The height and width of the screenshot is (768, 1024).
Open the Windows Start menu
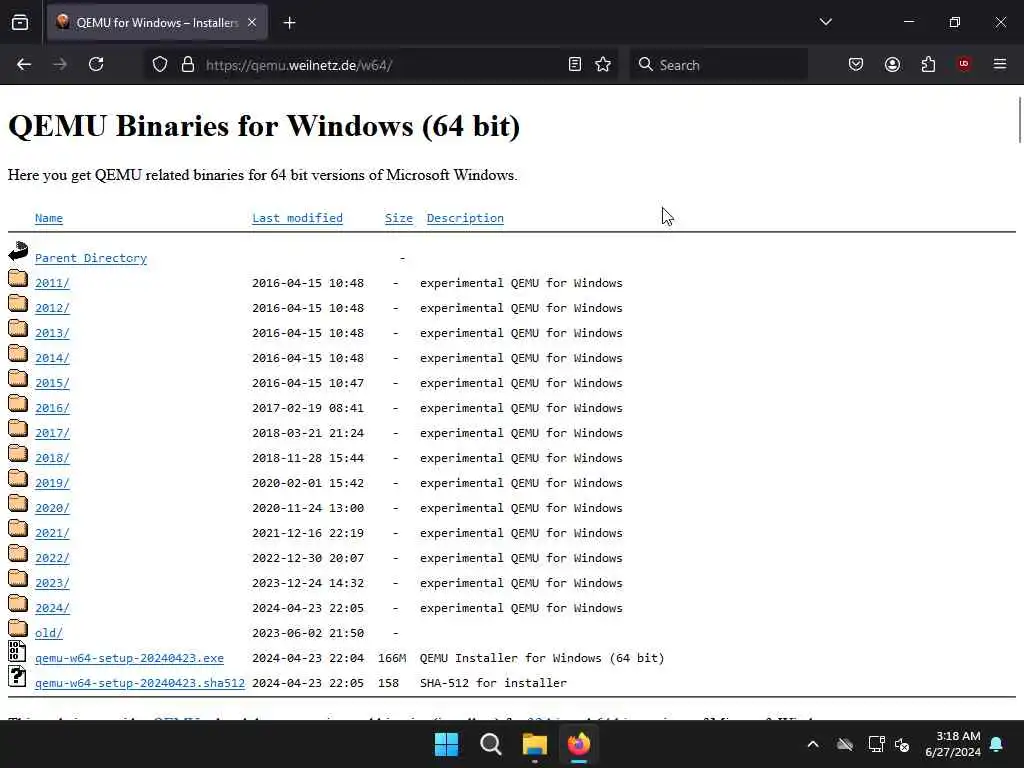coord(447,744)
